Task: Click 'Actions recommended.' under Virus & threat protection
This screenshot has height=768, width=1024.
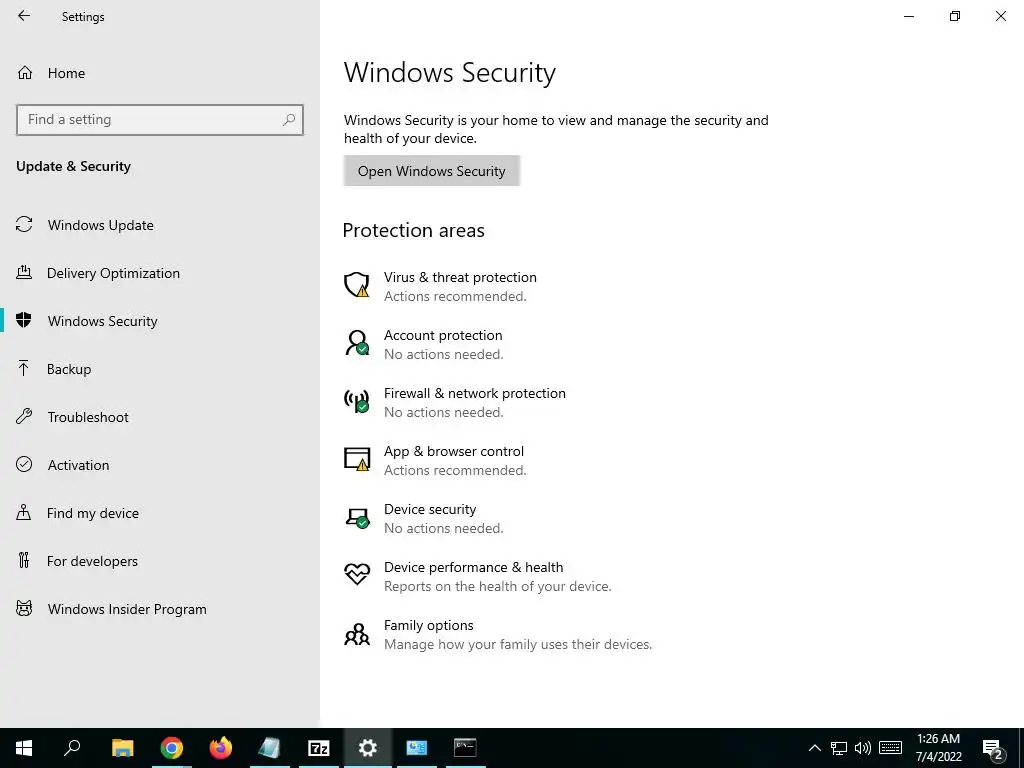Action: click(455, 296)
